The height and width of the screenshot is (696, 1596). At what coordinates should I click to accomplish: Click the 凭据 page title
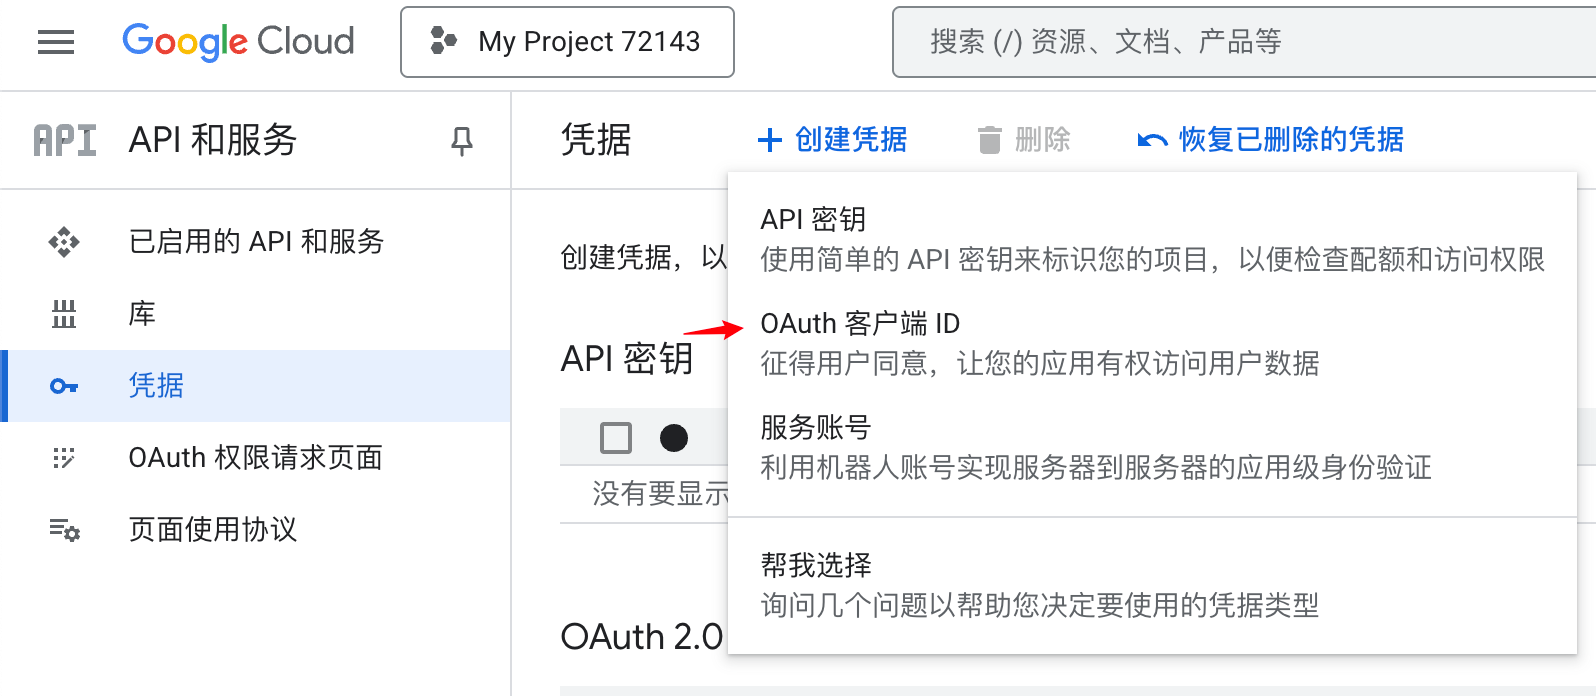(x=596, y=140)
